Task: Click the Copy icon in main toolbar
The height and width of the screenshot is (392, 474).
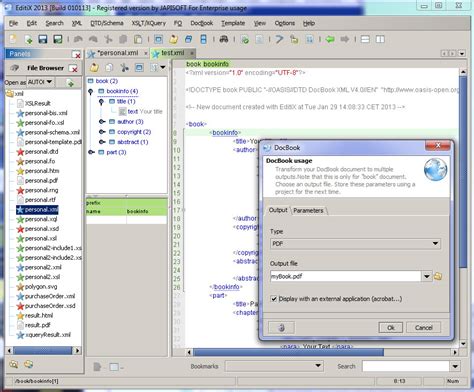Action: click(123, 39)
